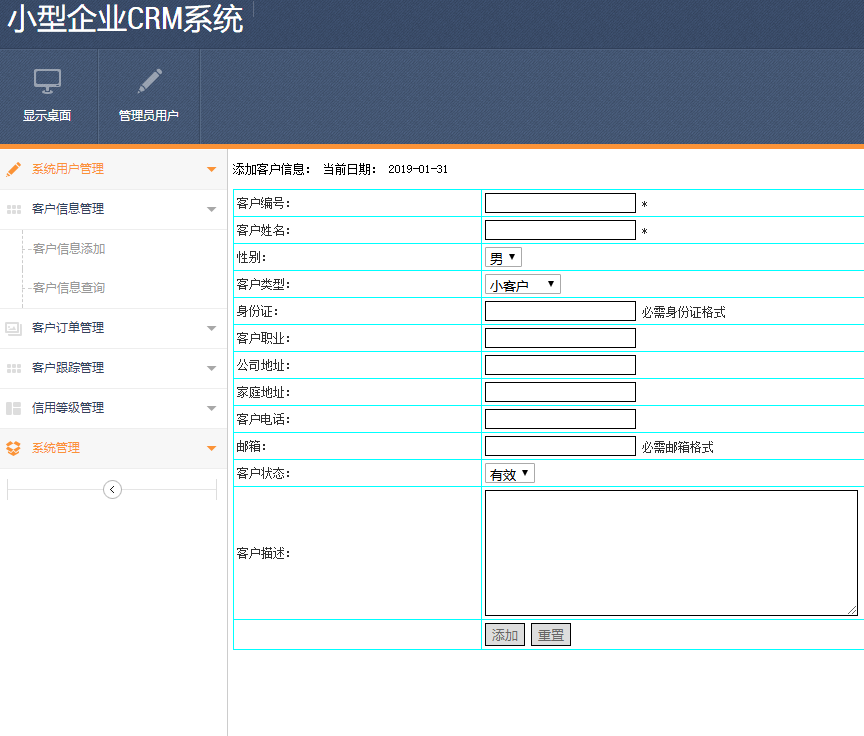This screenshot has width=864, height=736.
Task: Open the 客户跟踪管理 menu
Action: coord(114,368)
